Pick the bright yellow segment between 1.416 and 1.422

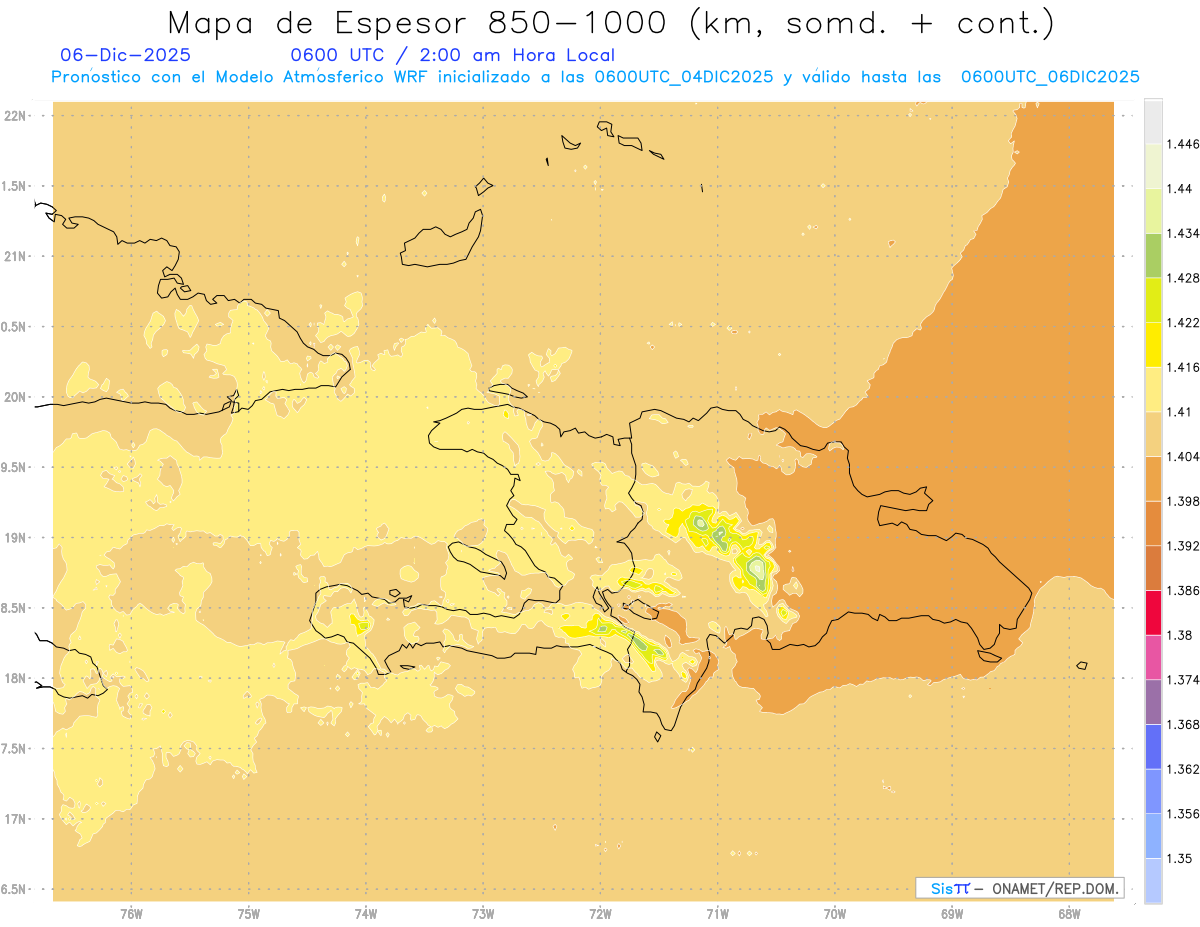click(x=1153, y=345)
